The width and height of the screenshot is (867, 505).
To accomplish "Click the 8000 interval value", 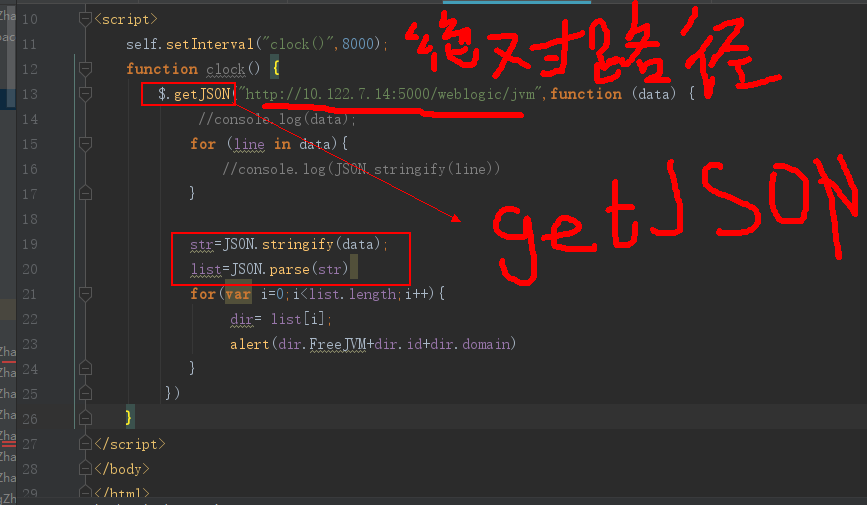I will coord(358,44).
